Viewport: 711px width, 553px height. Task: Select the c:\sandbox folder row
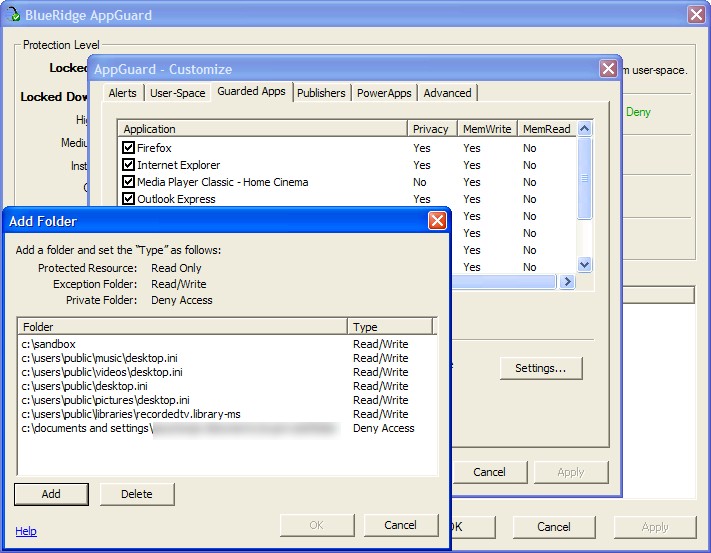click(x=227, y=344)
